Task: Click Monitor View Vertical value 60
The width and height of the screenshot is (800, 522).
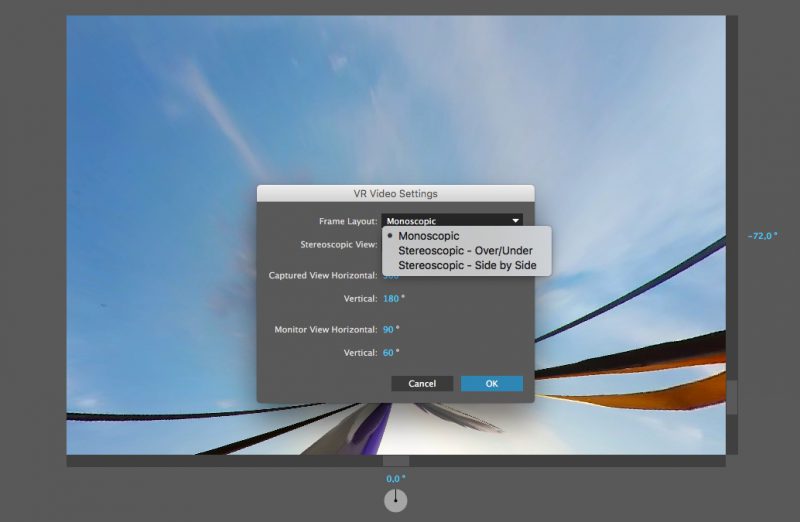Action: point(391,352)
